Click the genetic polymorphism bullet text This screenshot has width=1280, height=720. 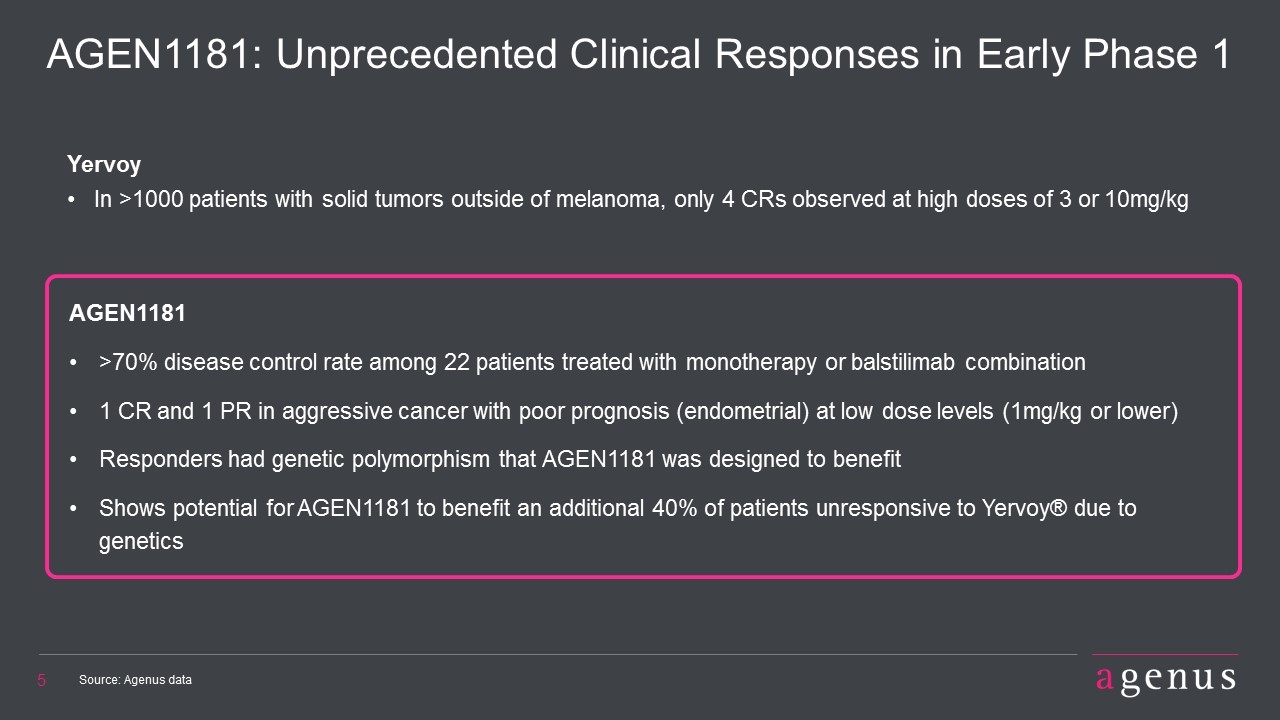(500, 460)
